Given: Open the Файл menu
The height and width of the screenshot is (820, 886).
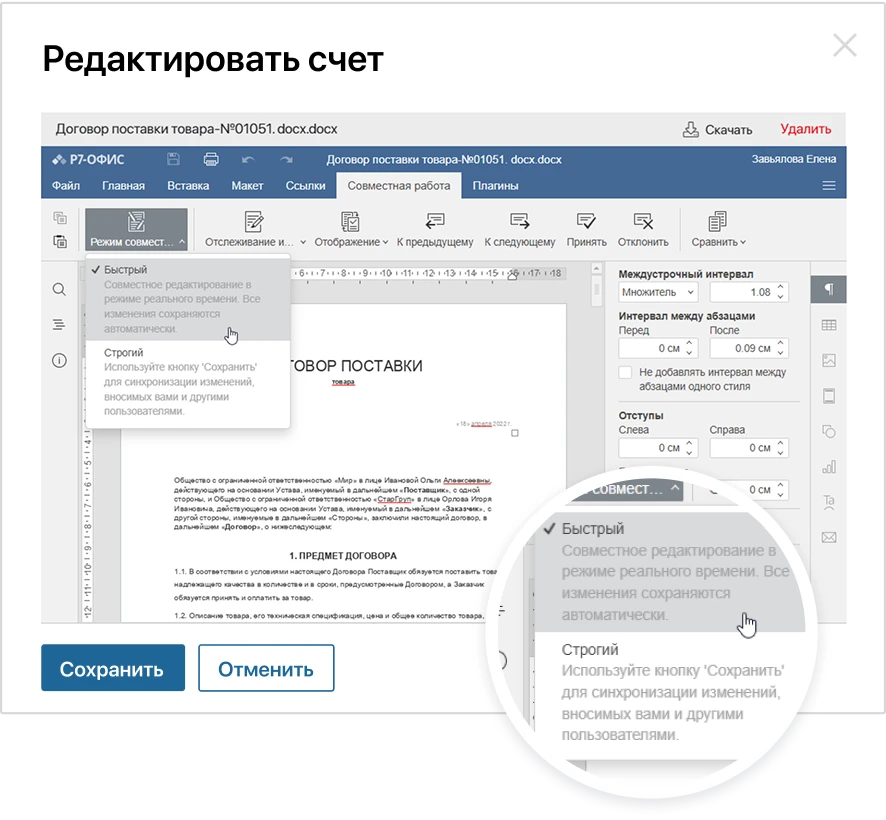Looking at the screenshot, I should pos(68,185).
